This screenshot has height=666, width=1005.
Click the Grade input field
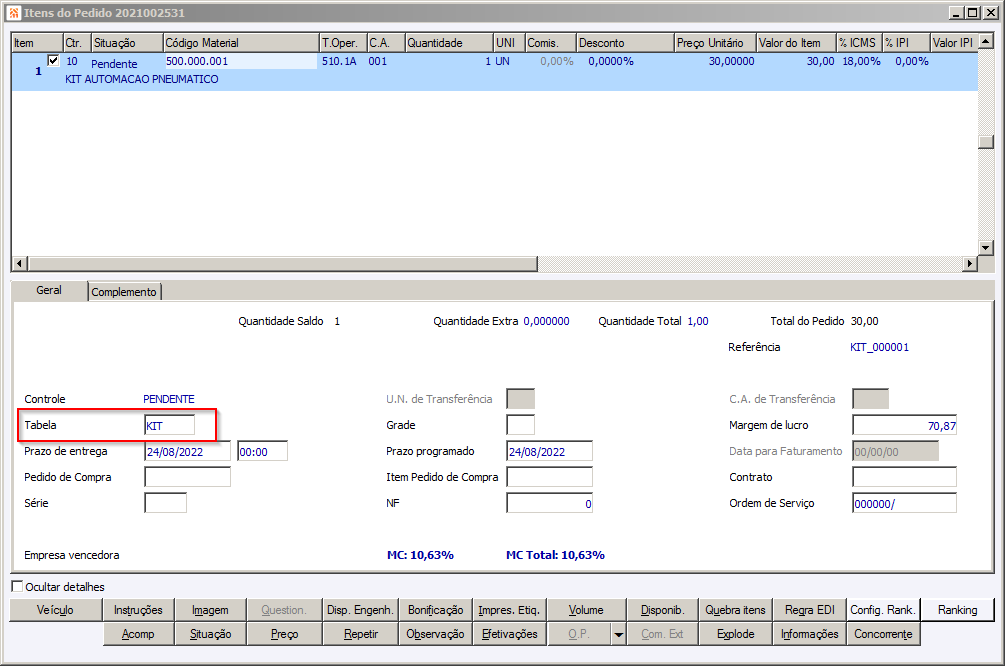[520, 425]
